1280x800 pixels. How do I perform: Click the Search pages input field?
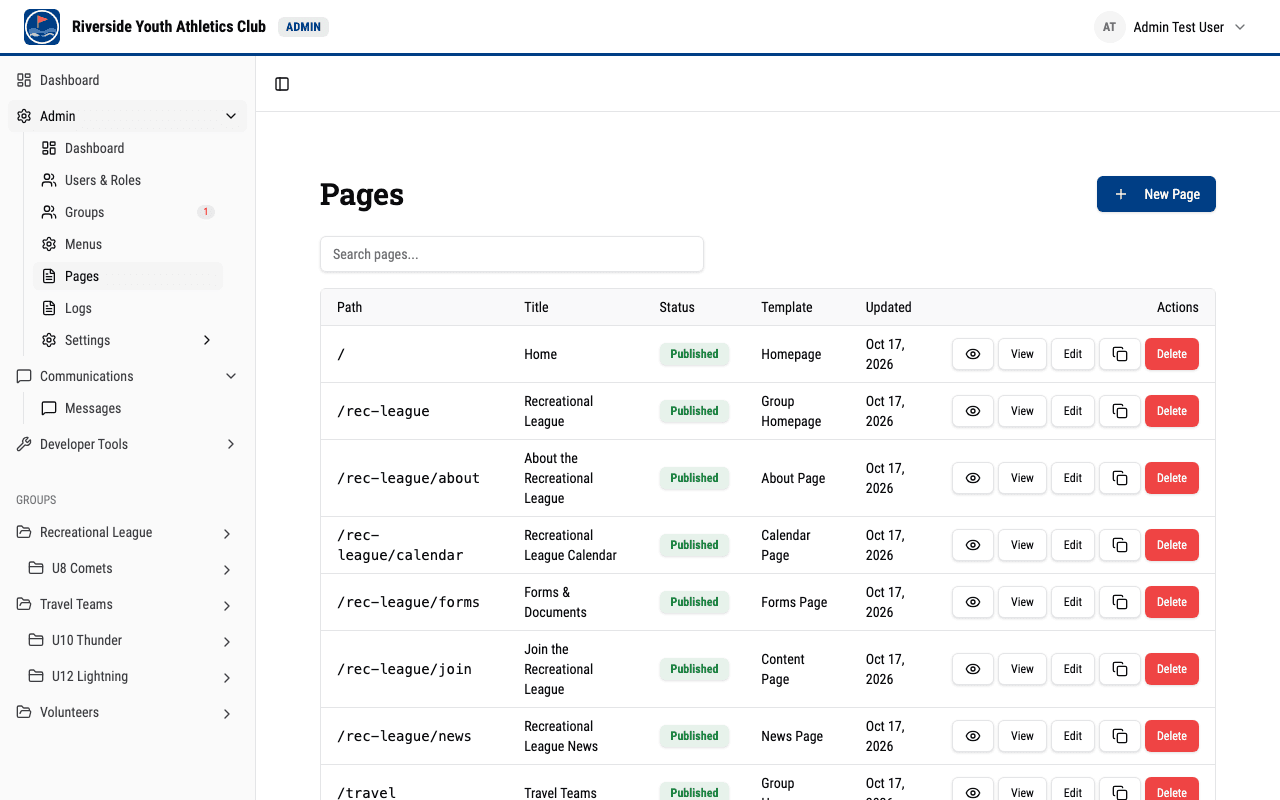pos(512,254)
